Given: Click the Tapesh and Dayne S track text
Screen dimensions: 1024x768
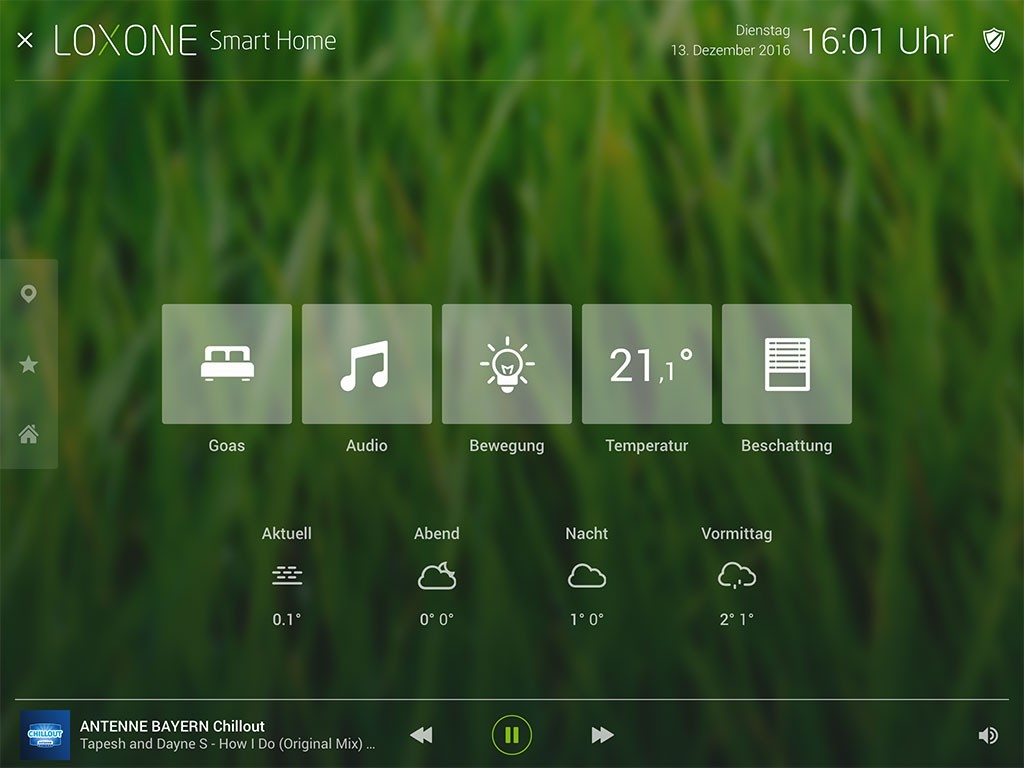Looking at the screenshot, I should [x=227, y=744].
